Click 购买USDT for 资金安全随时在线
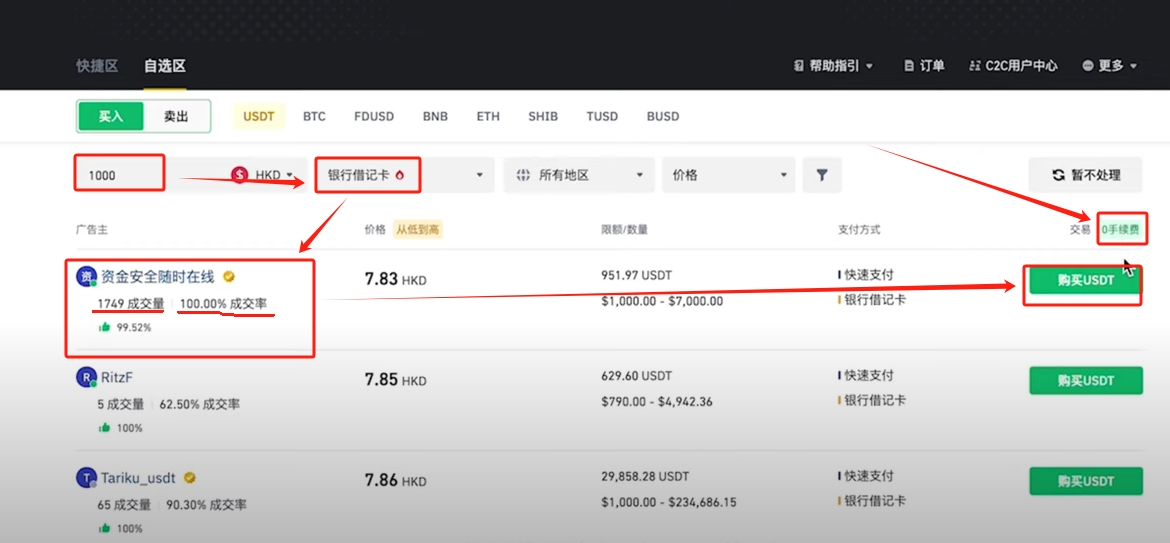 pyautogui.click(x=1086, y=280)
